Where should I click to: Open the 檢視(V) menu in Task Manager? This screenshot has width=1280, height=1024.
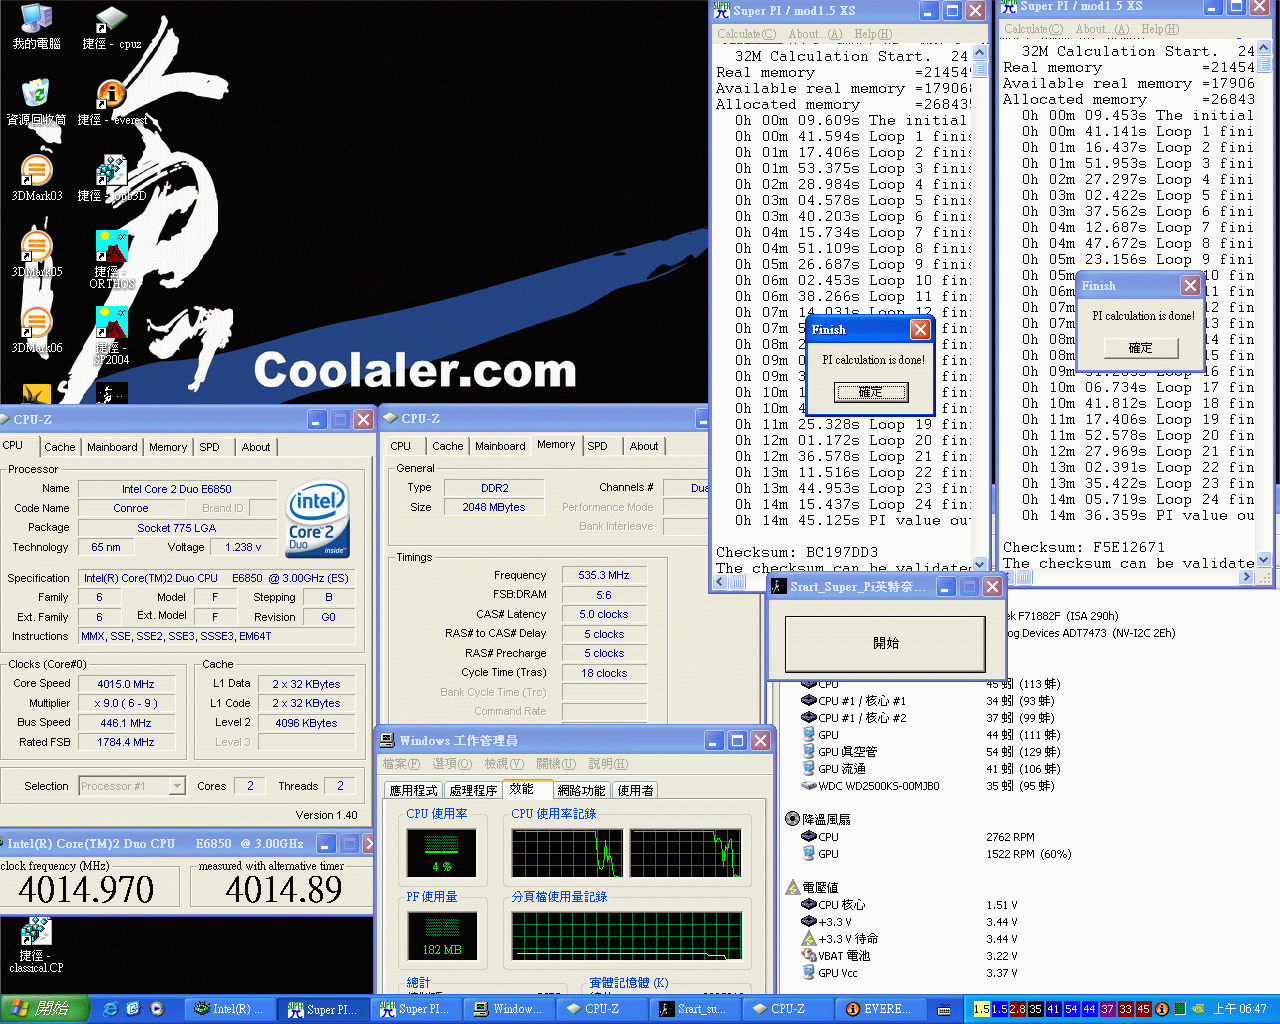point(503,764)
